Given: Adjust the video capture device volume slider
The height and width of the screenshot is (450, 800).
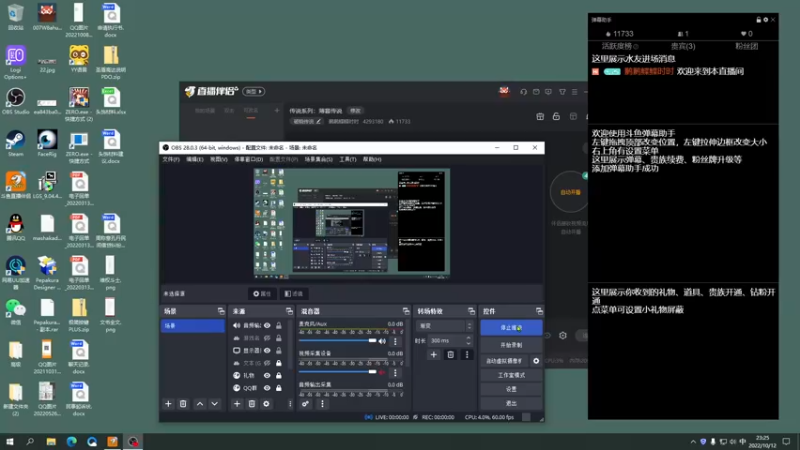Looking at the screenshot, I should tap(338, 372).
